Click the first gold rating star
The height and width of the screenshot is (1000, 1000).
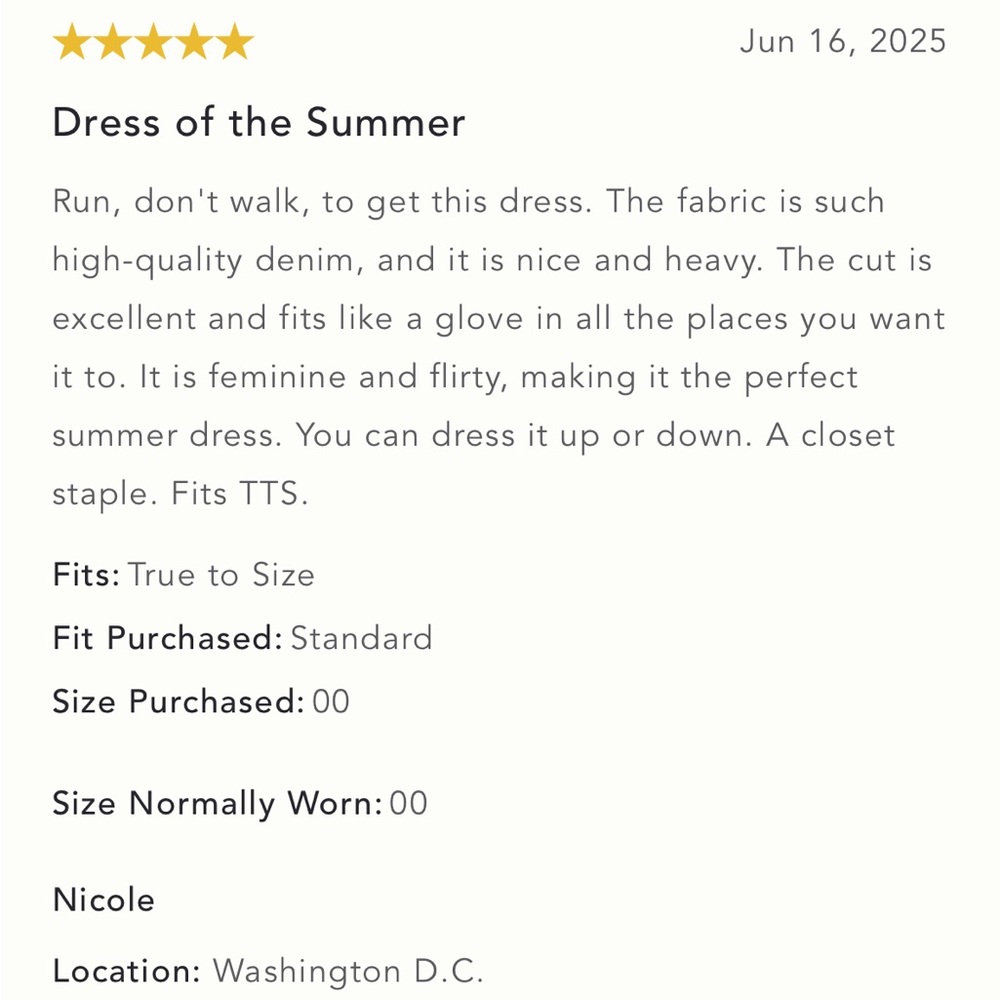71,44
